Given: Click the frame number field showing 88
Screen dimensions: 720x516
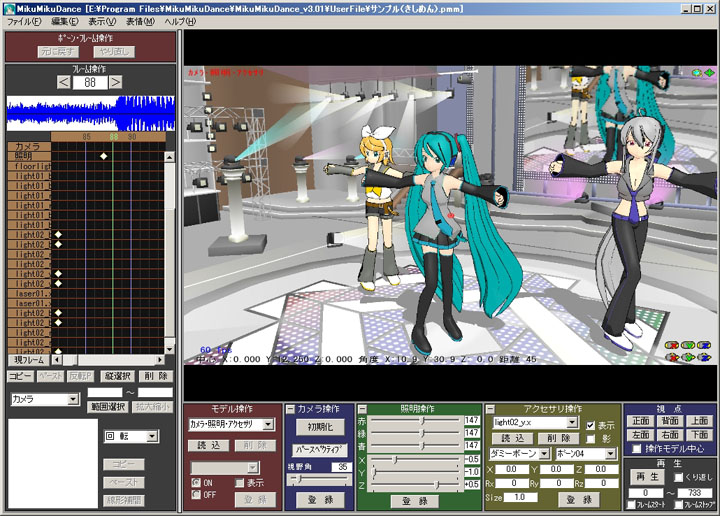Looking at the screenshot, I should tap(90, 83).
